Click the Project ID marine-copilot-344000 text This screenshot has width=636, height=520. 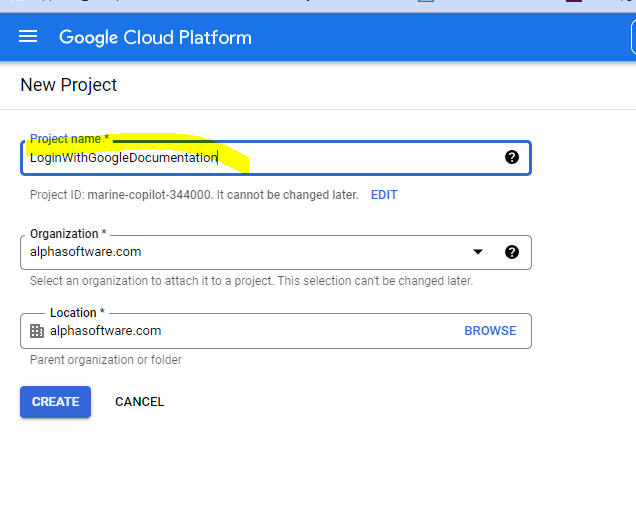tap(149, 195)
